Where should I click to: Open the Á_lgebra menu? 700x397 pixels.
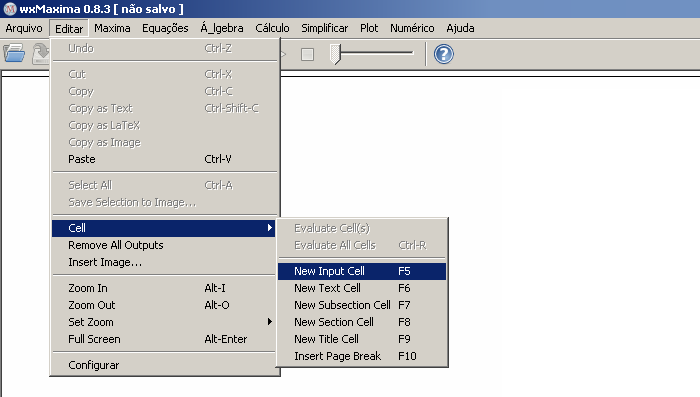click(222, 28)
